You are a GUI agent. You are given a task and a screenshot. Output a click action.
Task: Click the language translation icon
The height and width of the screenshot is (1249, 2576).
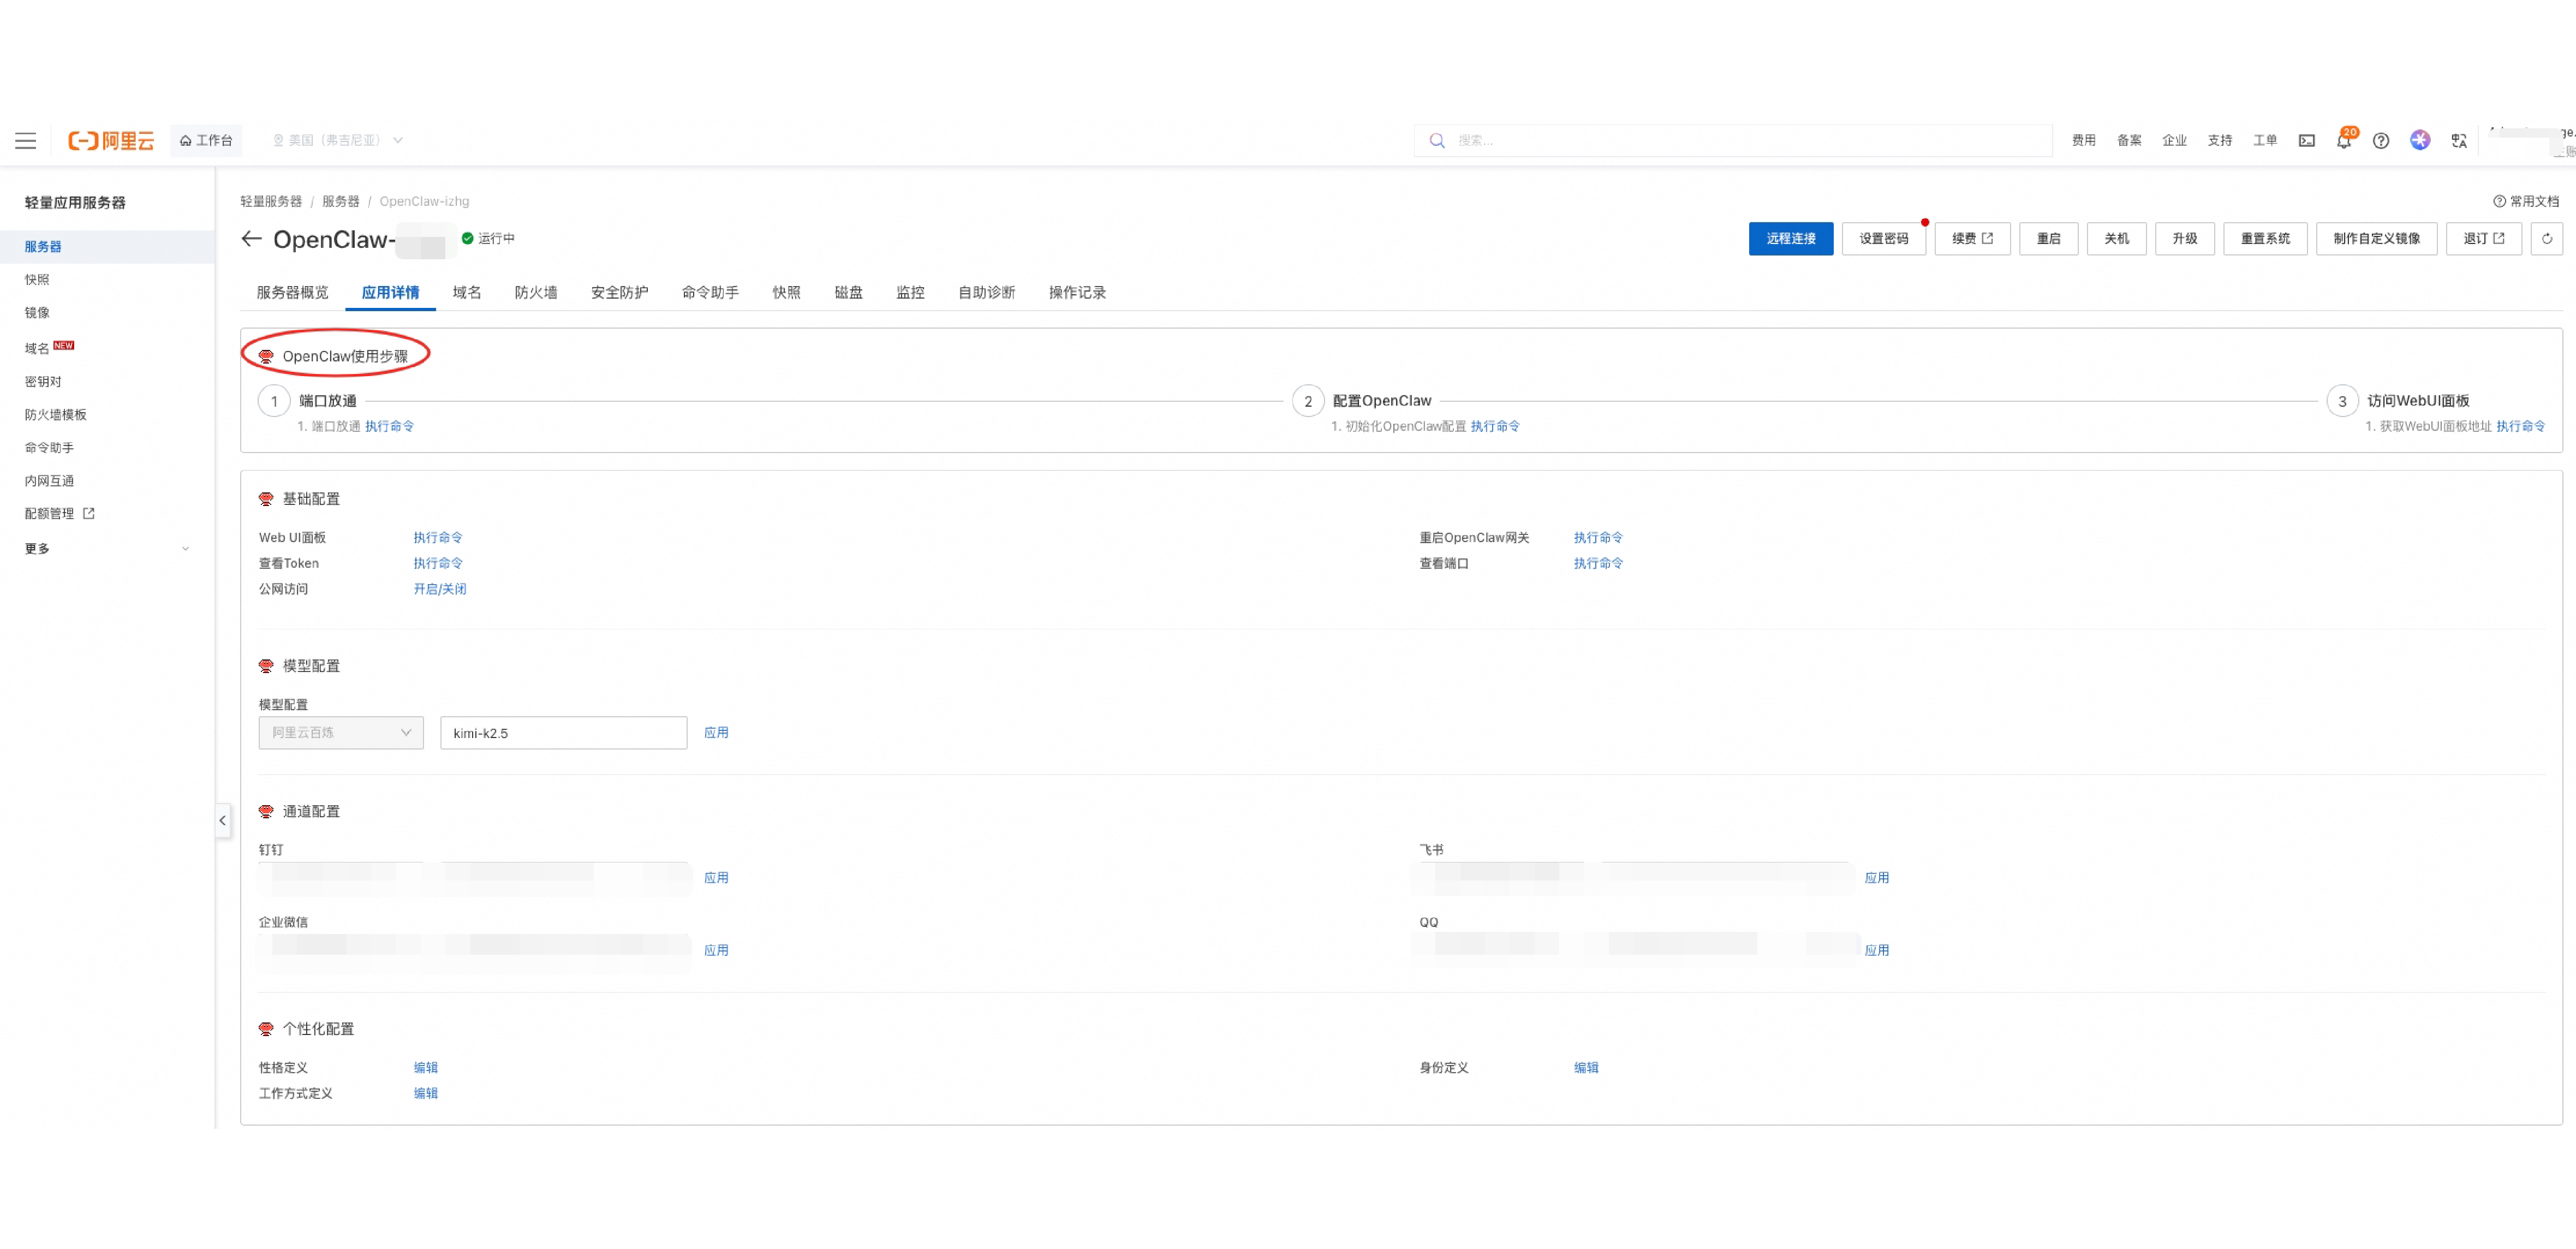[2459, 141]
